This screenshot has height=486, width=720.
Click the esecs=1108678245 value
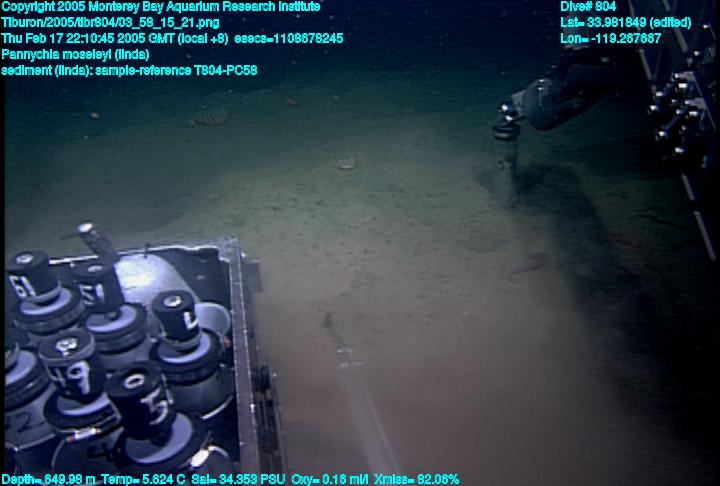pyautogui.click(x=288, y=38)
